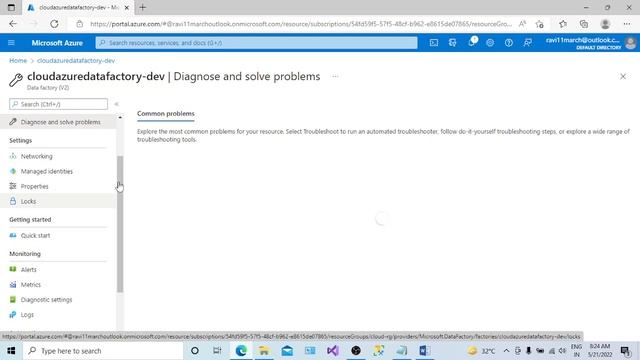Screen dimensions: 640x360
Task: Click the sidebar scrollbar thumb
Action: click(120, 224)
